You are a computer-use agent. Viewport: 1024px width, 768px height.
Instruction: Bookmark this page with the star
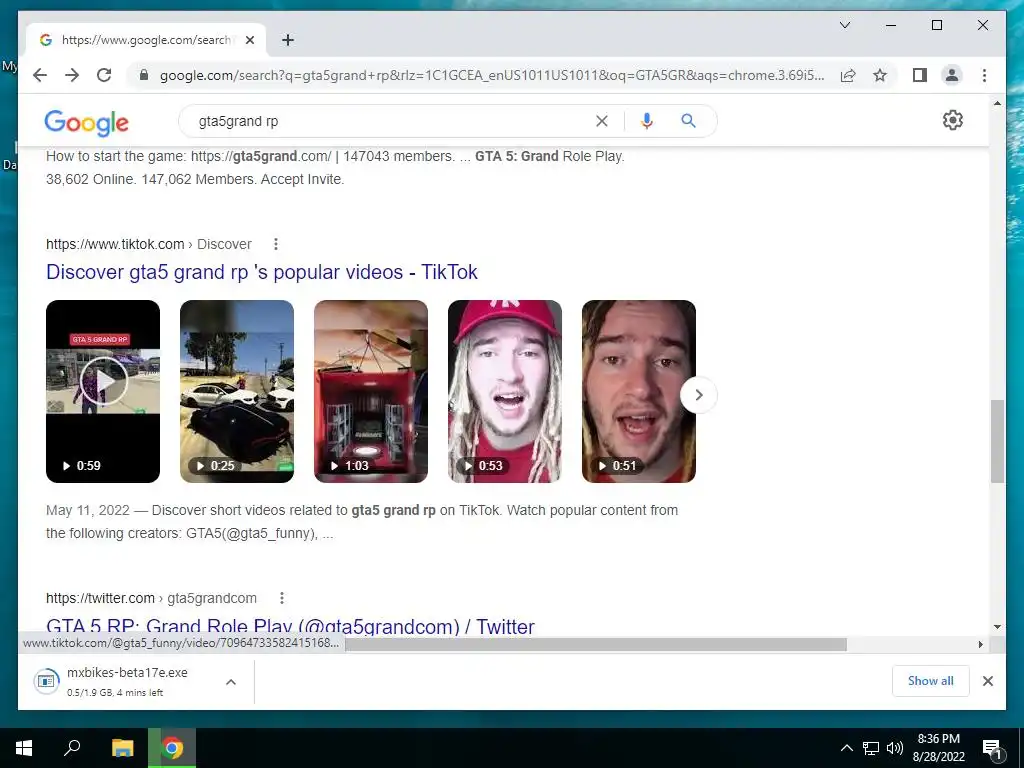pos(880,75)
